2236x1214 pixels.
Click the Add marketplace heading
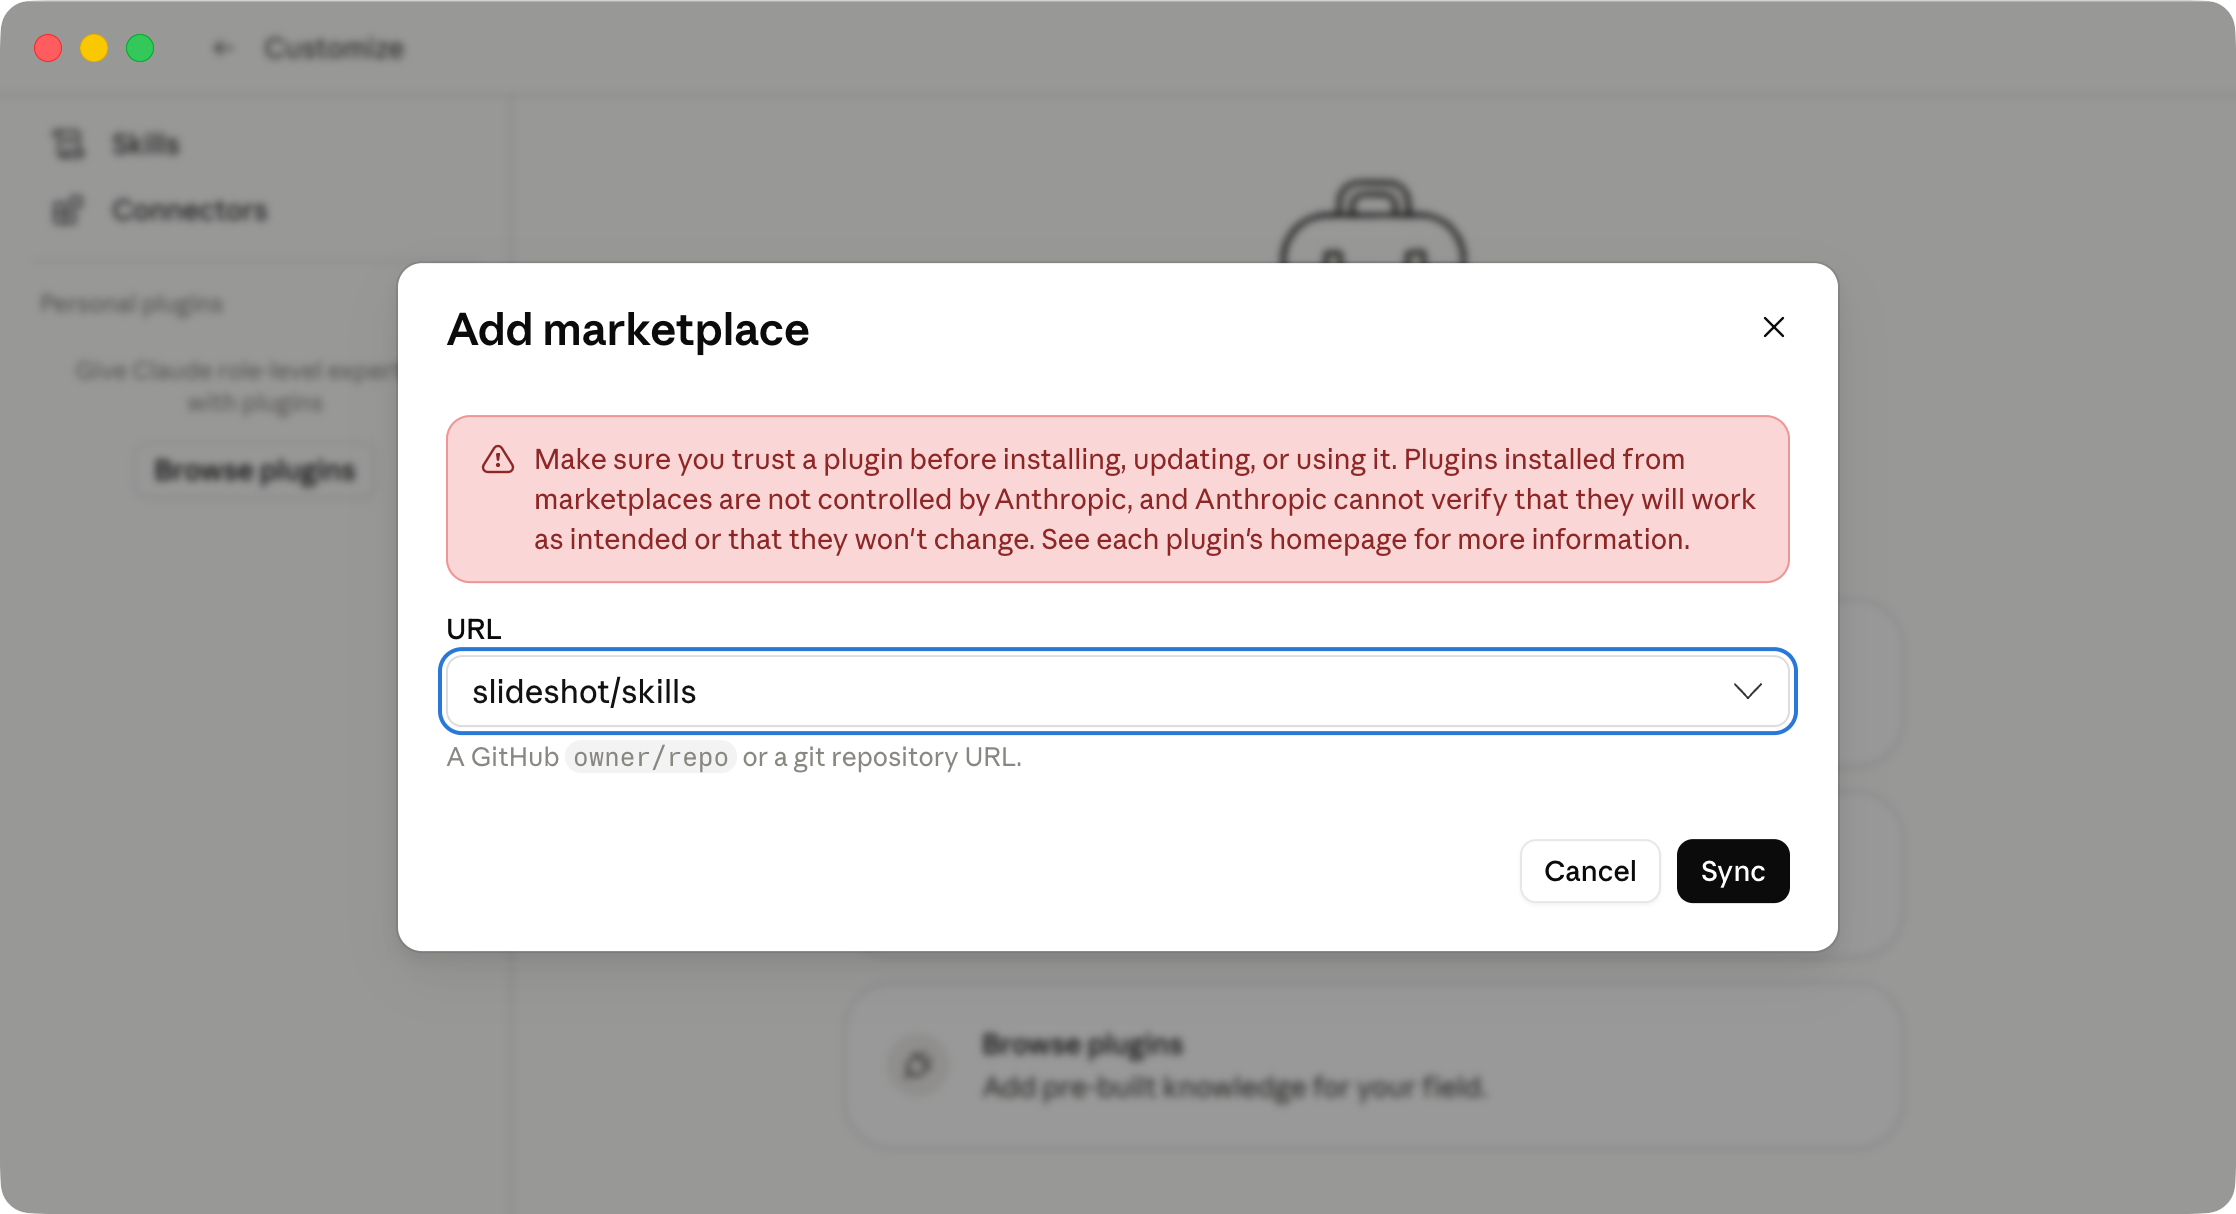628,329
